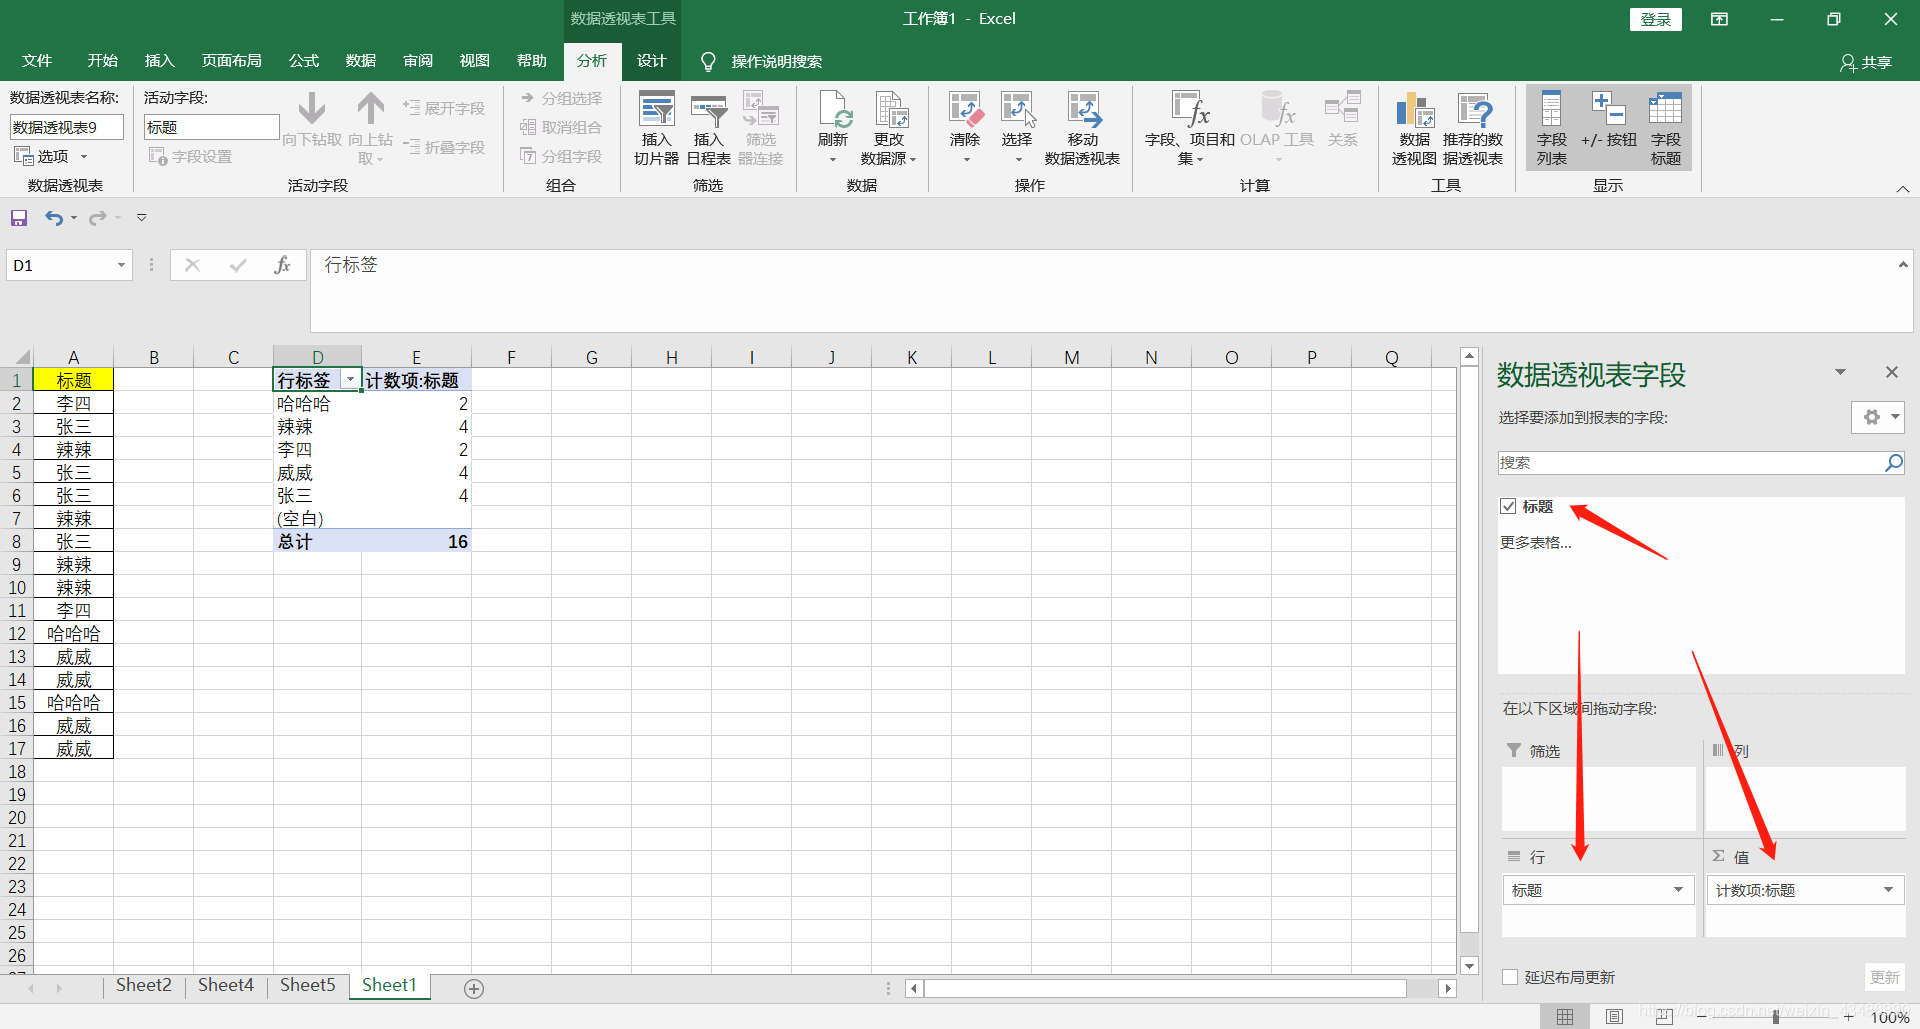Viewport: 1920px width, 1029px height.
Task: Click the lightbulb Tell Me search (操作说明搜索)
Action: tap(761, 62)
